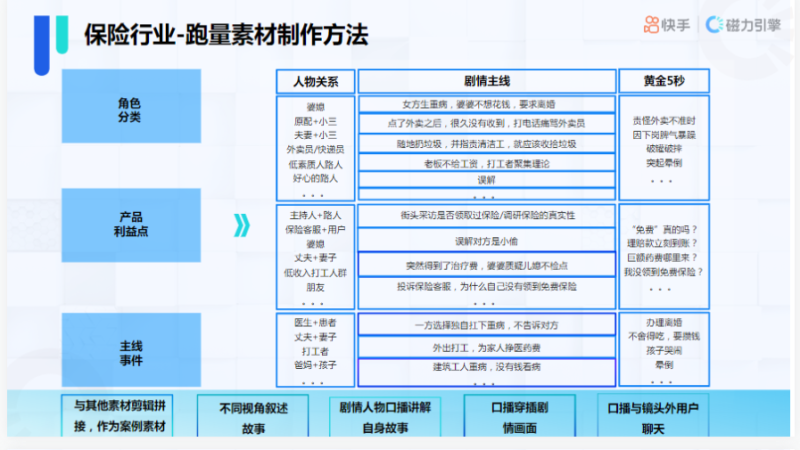Click the 与其他素材剪辑拼接，作为案例素材 box
The width and height of the screenshot is (800, 450).
click(117, 415)
